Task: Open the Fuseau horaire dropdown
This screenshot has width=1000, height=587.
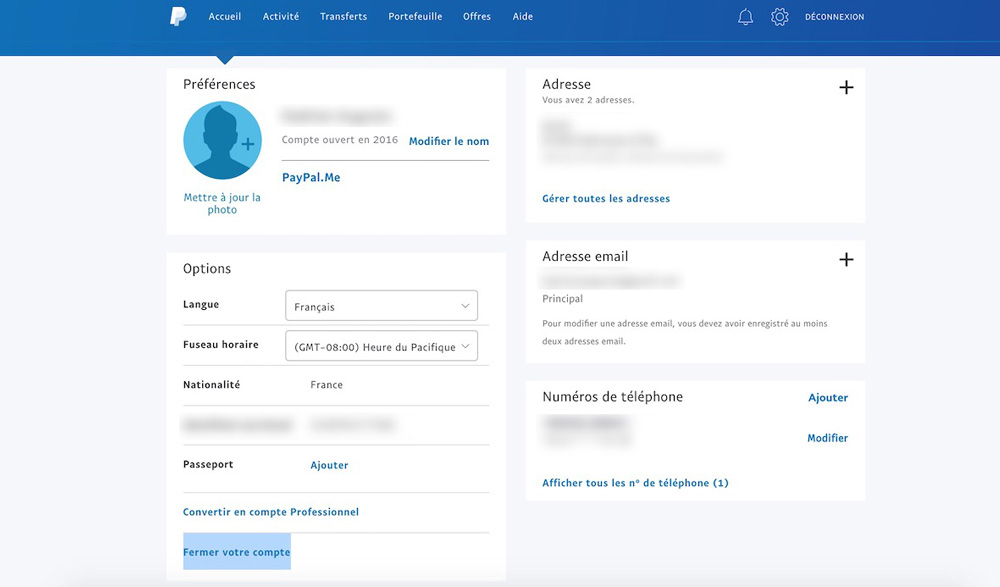Action: [381, 346]
